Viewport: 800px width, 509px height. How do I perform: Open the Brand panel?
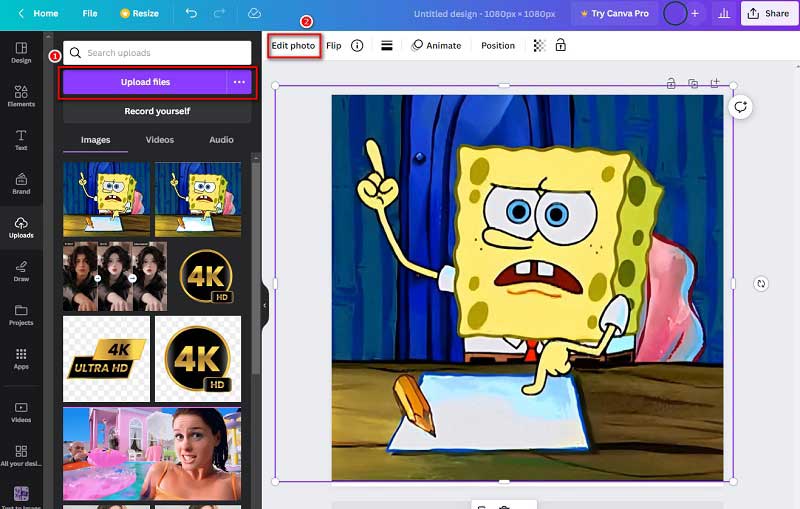(21, 184)
